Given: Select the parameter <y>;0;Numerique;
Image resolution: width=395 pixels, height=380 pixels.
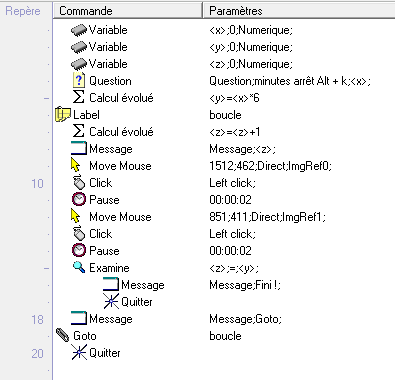Looking at the screenshot, I should (251, 47).
